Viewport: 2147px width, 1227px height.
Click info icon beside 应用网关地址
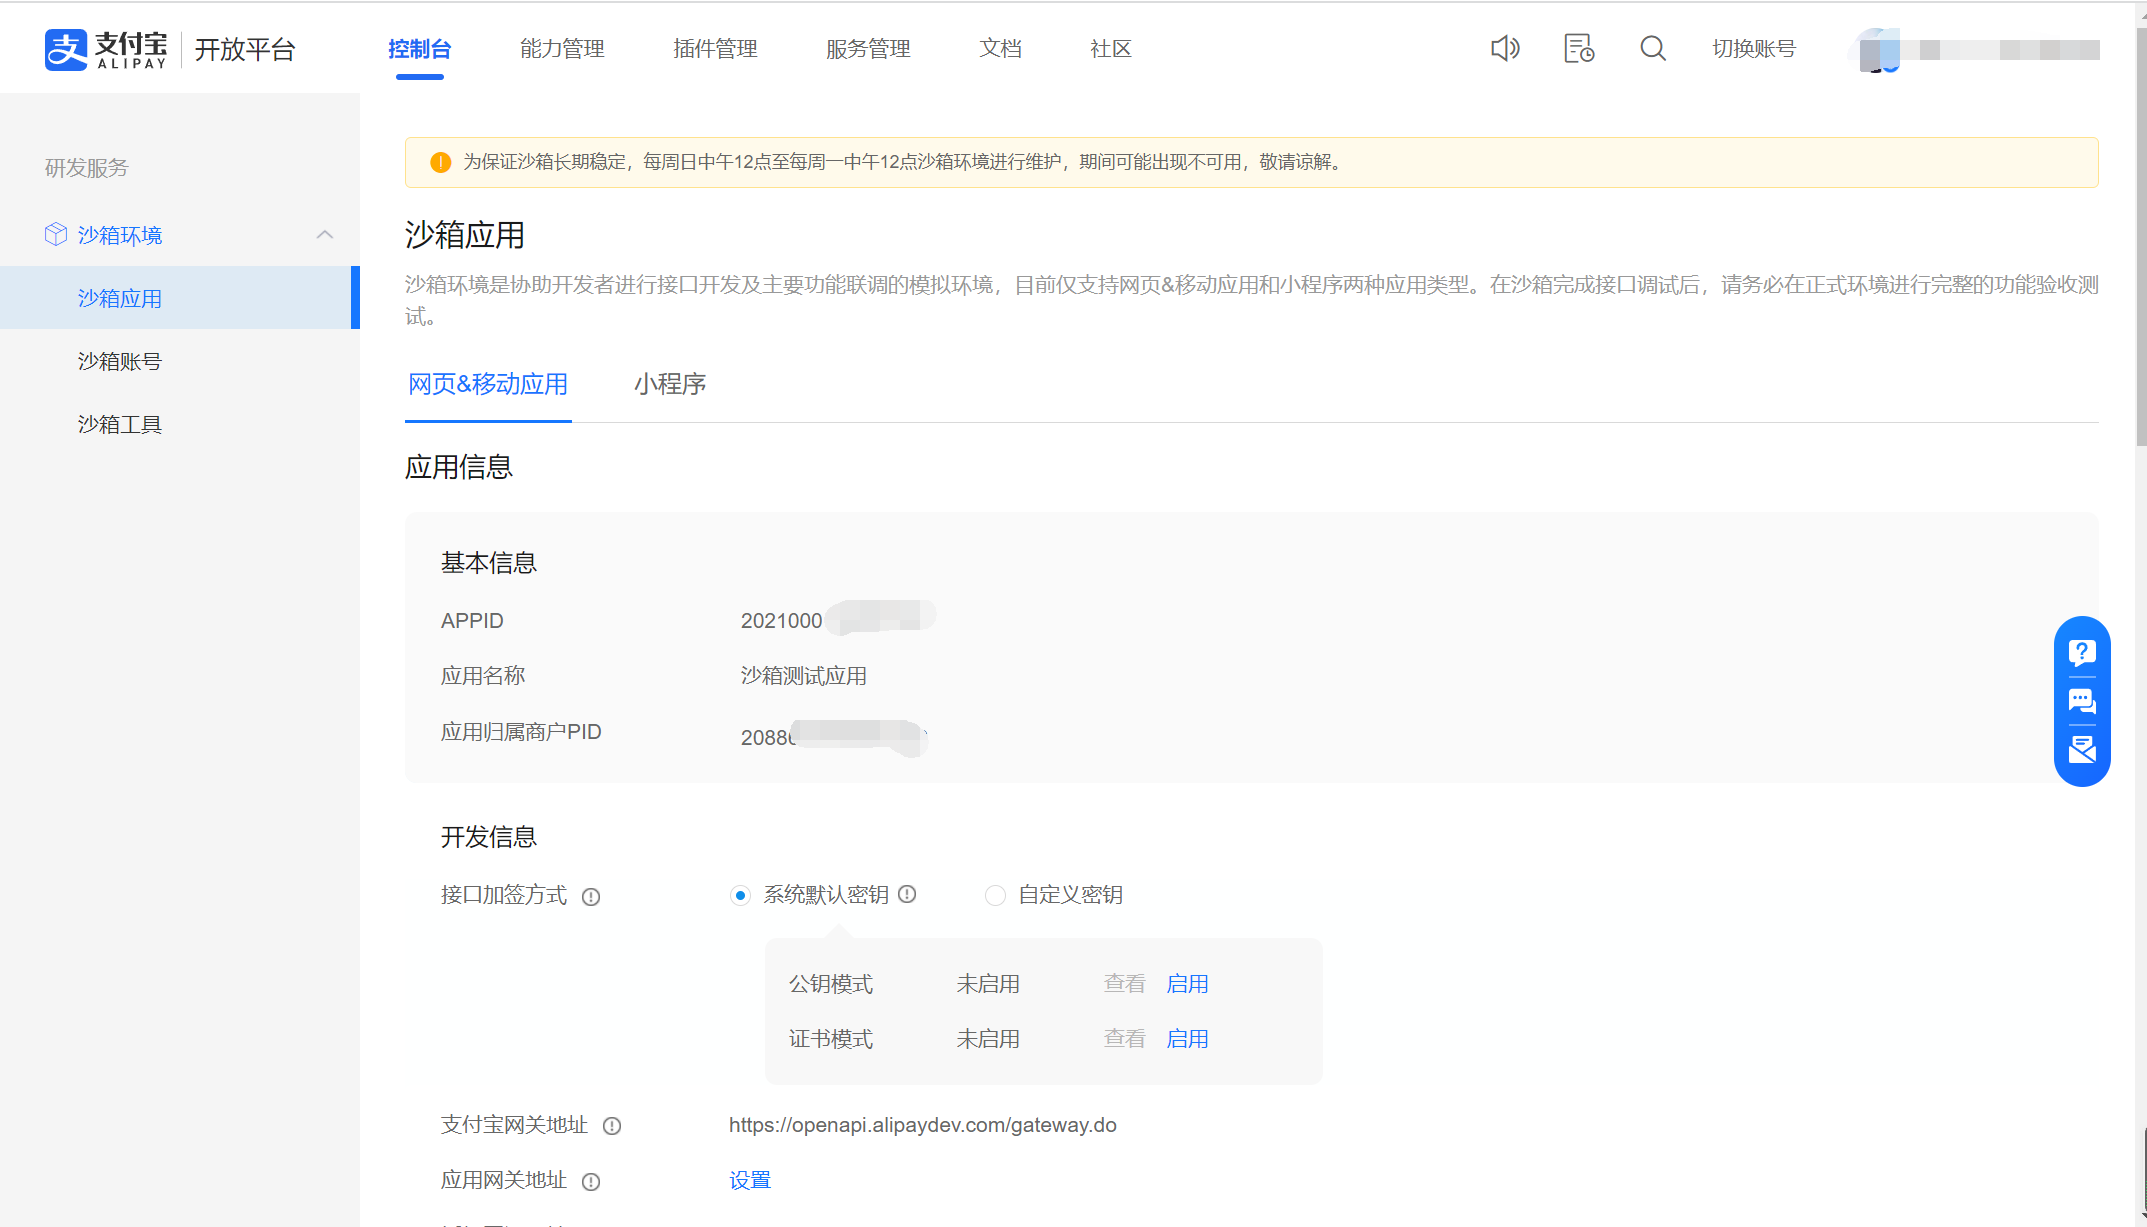(x=591, y=1182)
